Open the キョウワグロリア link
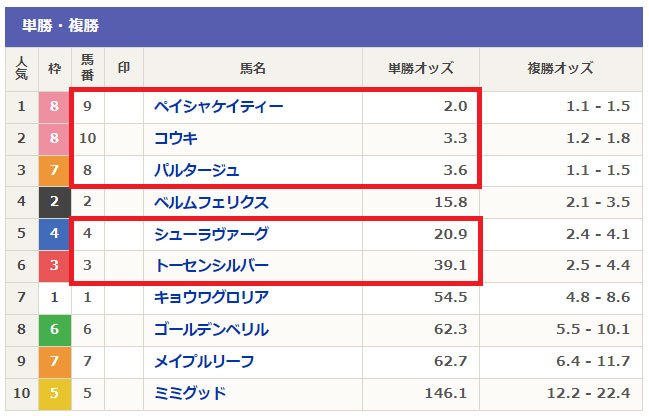 tap(212, 298)
